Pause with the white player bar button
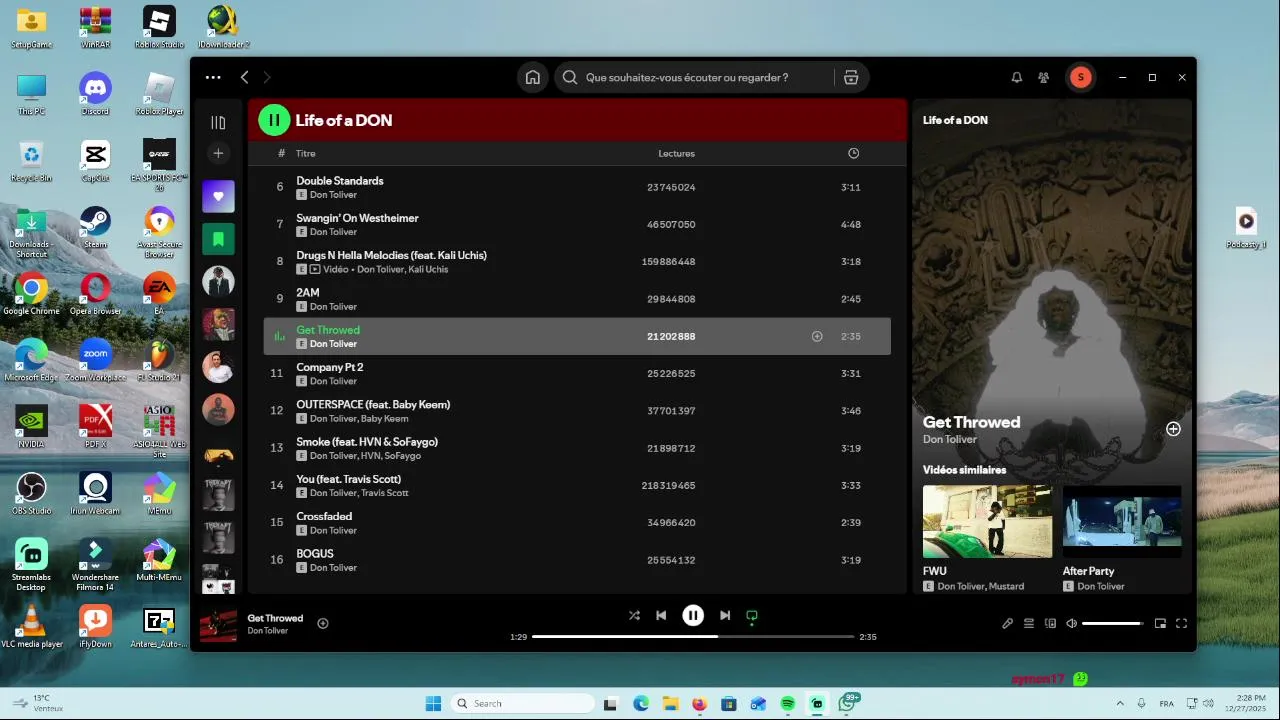1280x720 pixels. coord(693,615)
